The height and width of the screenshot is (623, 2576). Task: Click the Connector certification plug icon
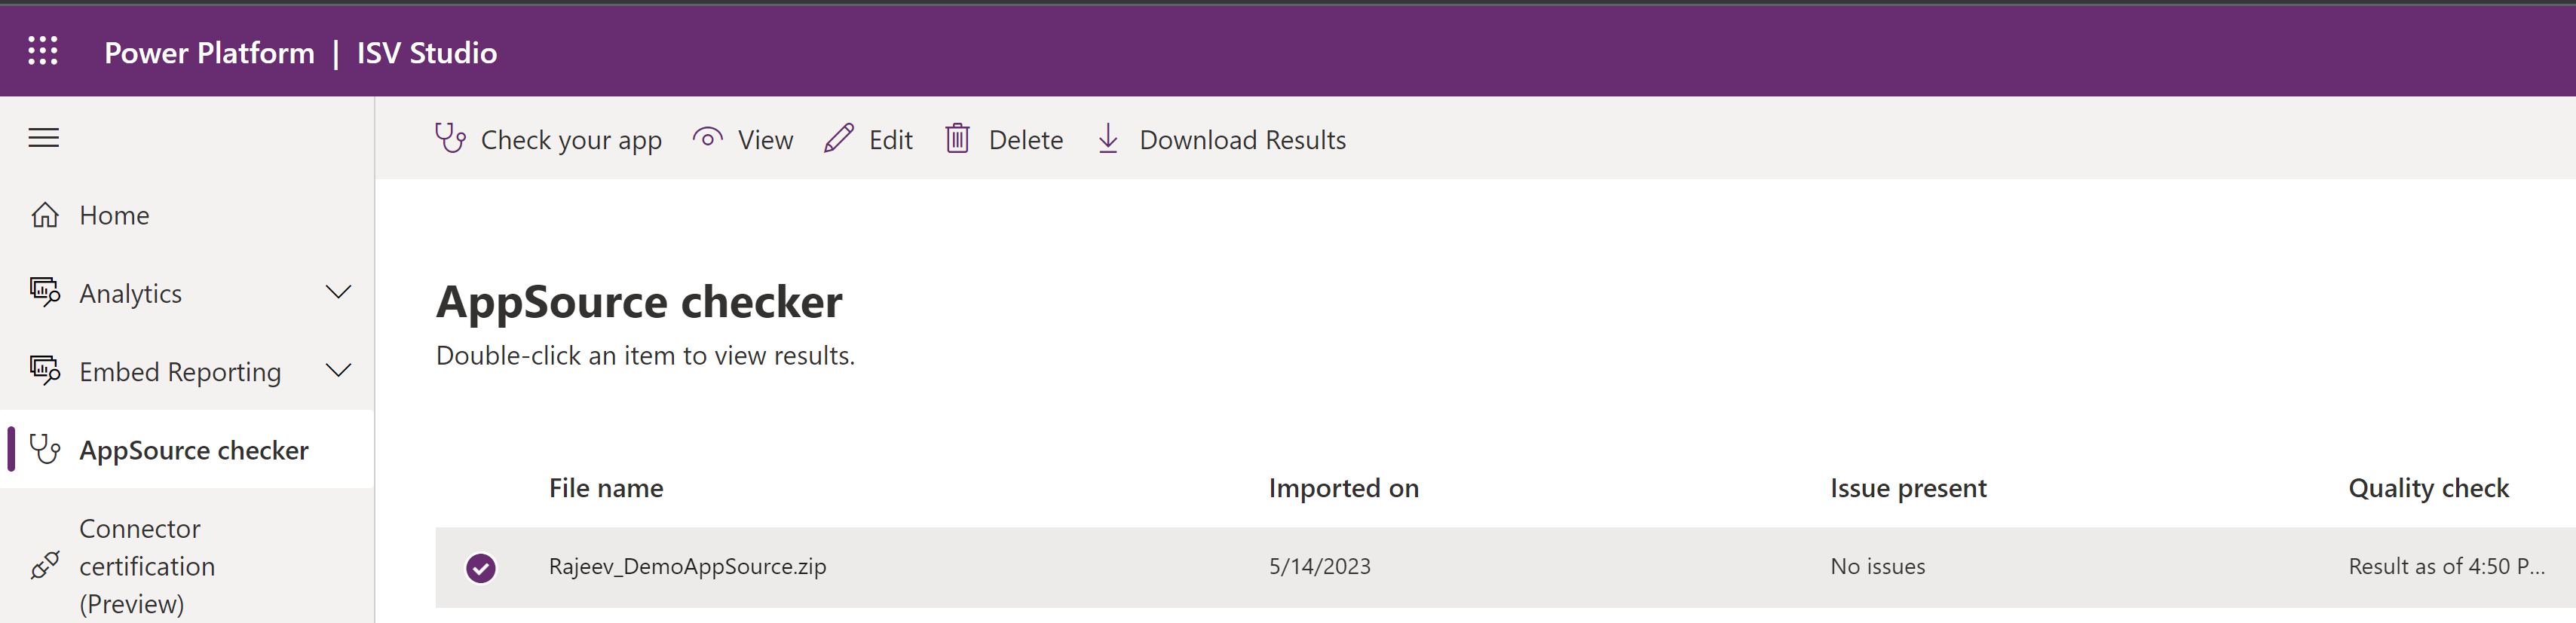click(45, 566)
